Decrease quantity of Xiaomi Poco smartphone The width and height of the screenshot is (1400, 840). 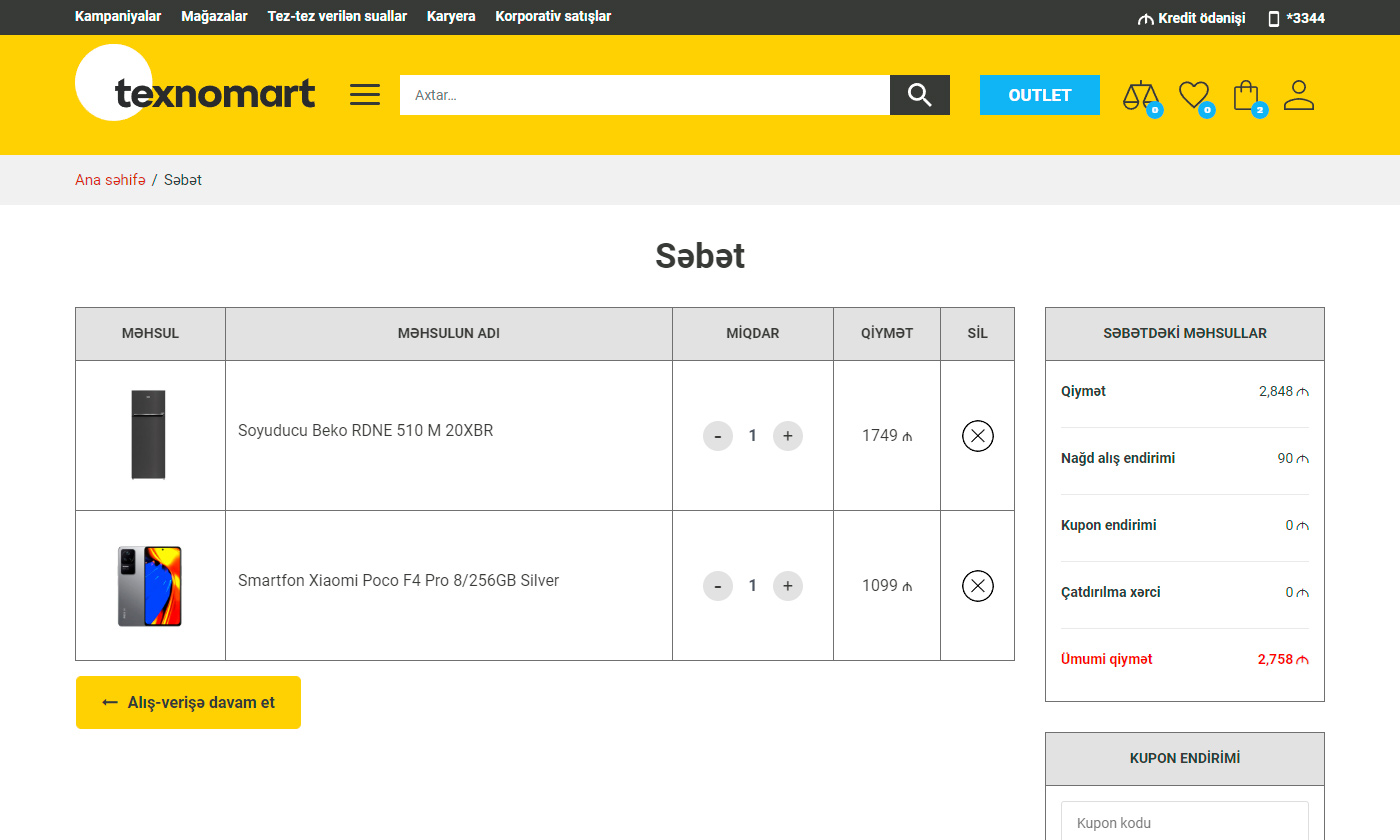coord(718,586)
